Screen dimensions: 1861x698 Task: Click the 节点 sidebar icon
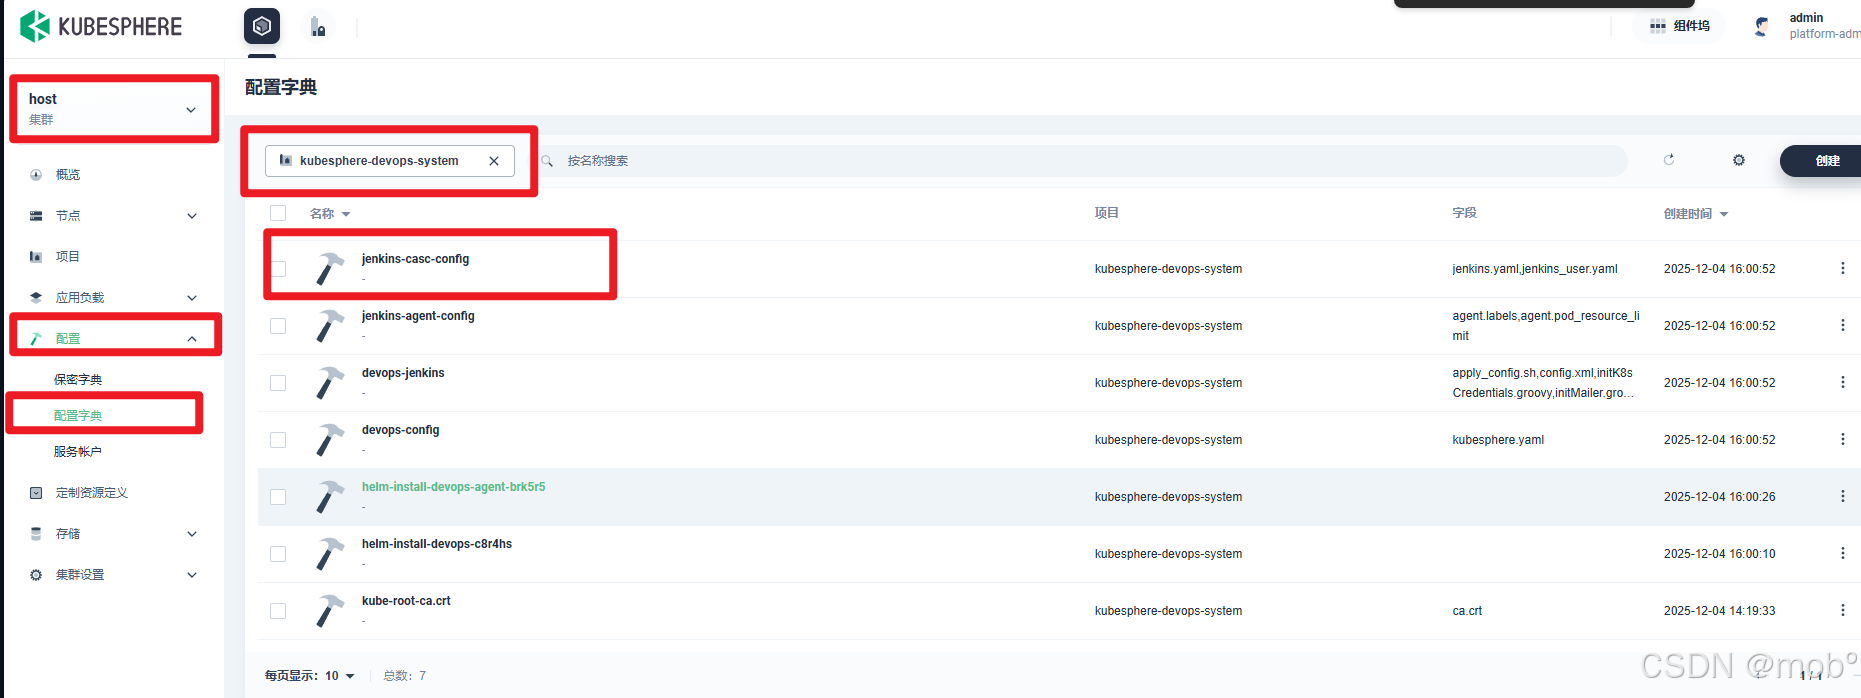[36, 216]
